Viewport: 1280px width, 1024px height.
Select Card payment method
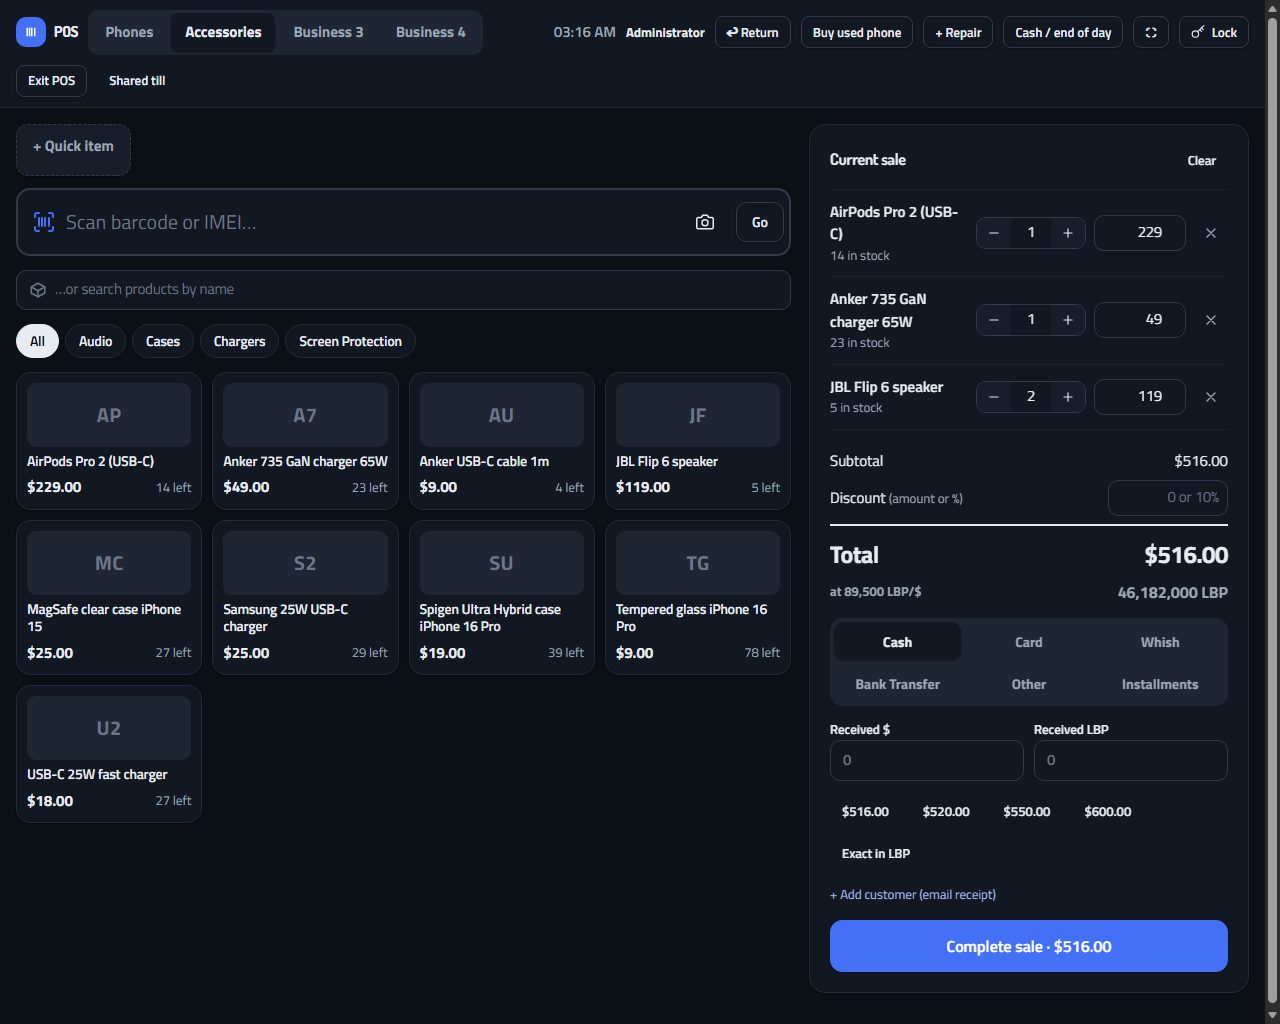click(x=1028, y=642)
